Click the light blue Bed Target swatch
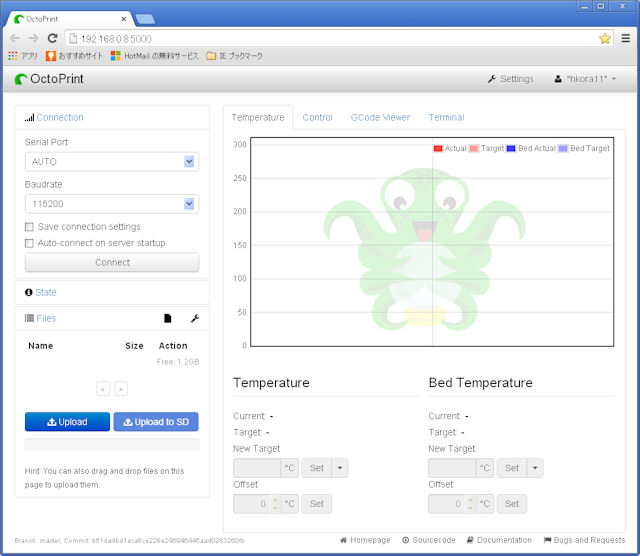The image size is (640, 556). click(563, 149)
